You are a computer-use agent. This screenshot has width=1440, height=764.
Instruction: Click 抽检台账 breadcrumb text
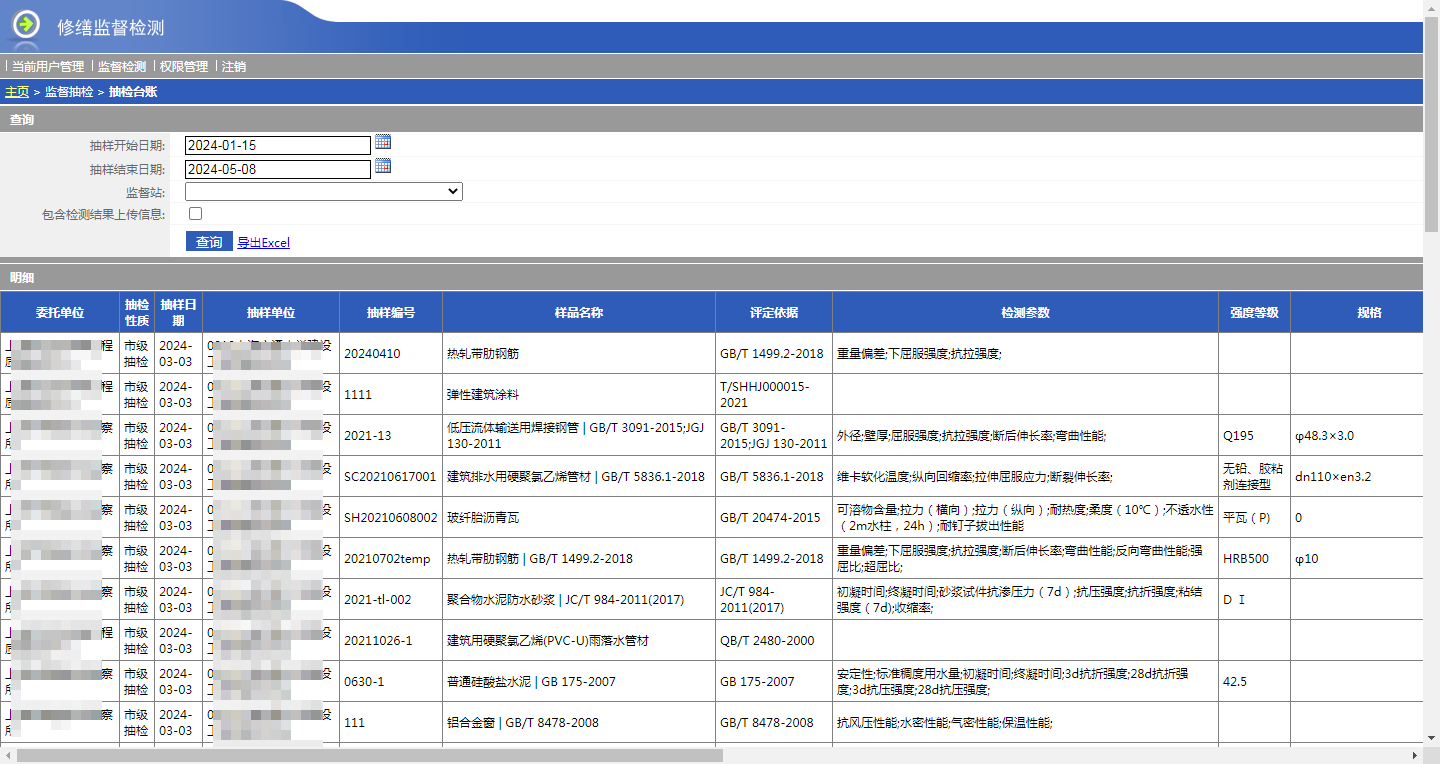pos(133,92)
